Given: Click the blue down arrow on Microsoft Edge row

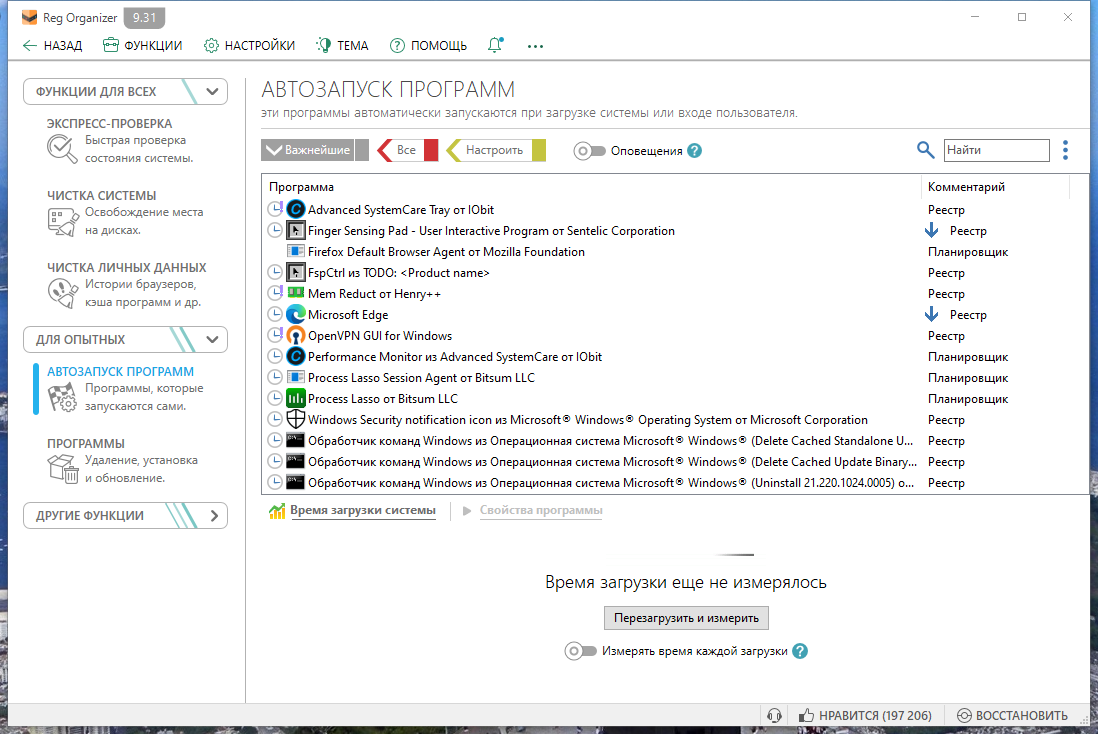Looking at the screenshot, I should point(931,314).
